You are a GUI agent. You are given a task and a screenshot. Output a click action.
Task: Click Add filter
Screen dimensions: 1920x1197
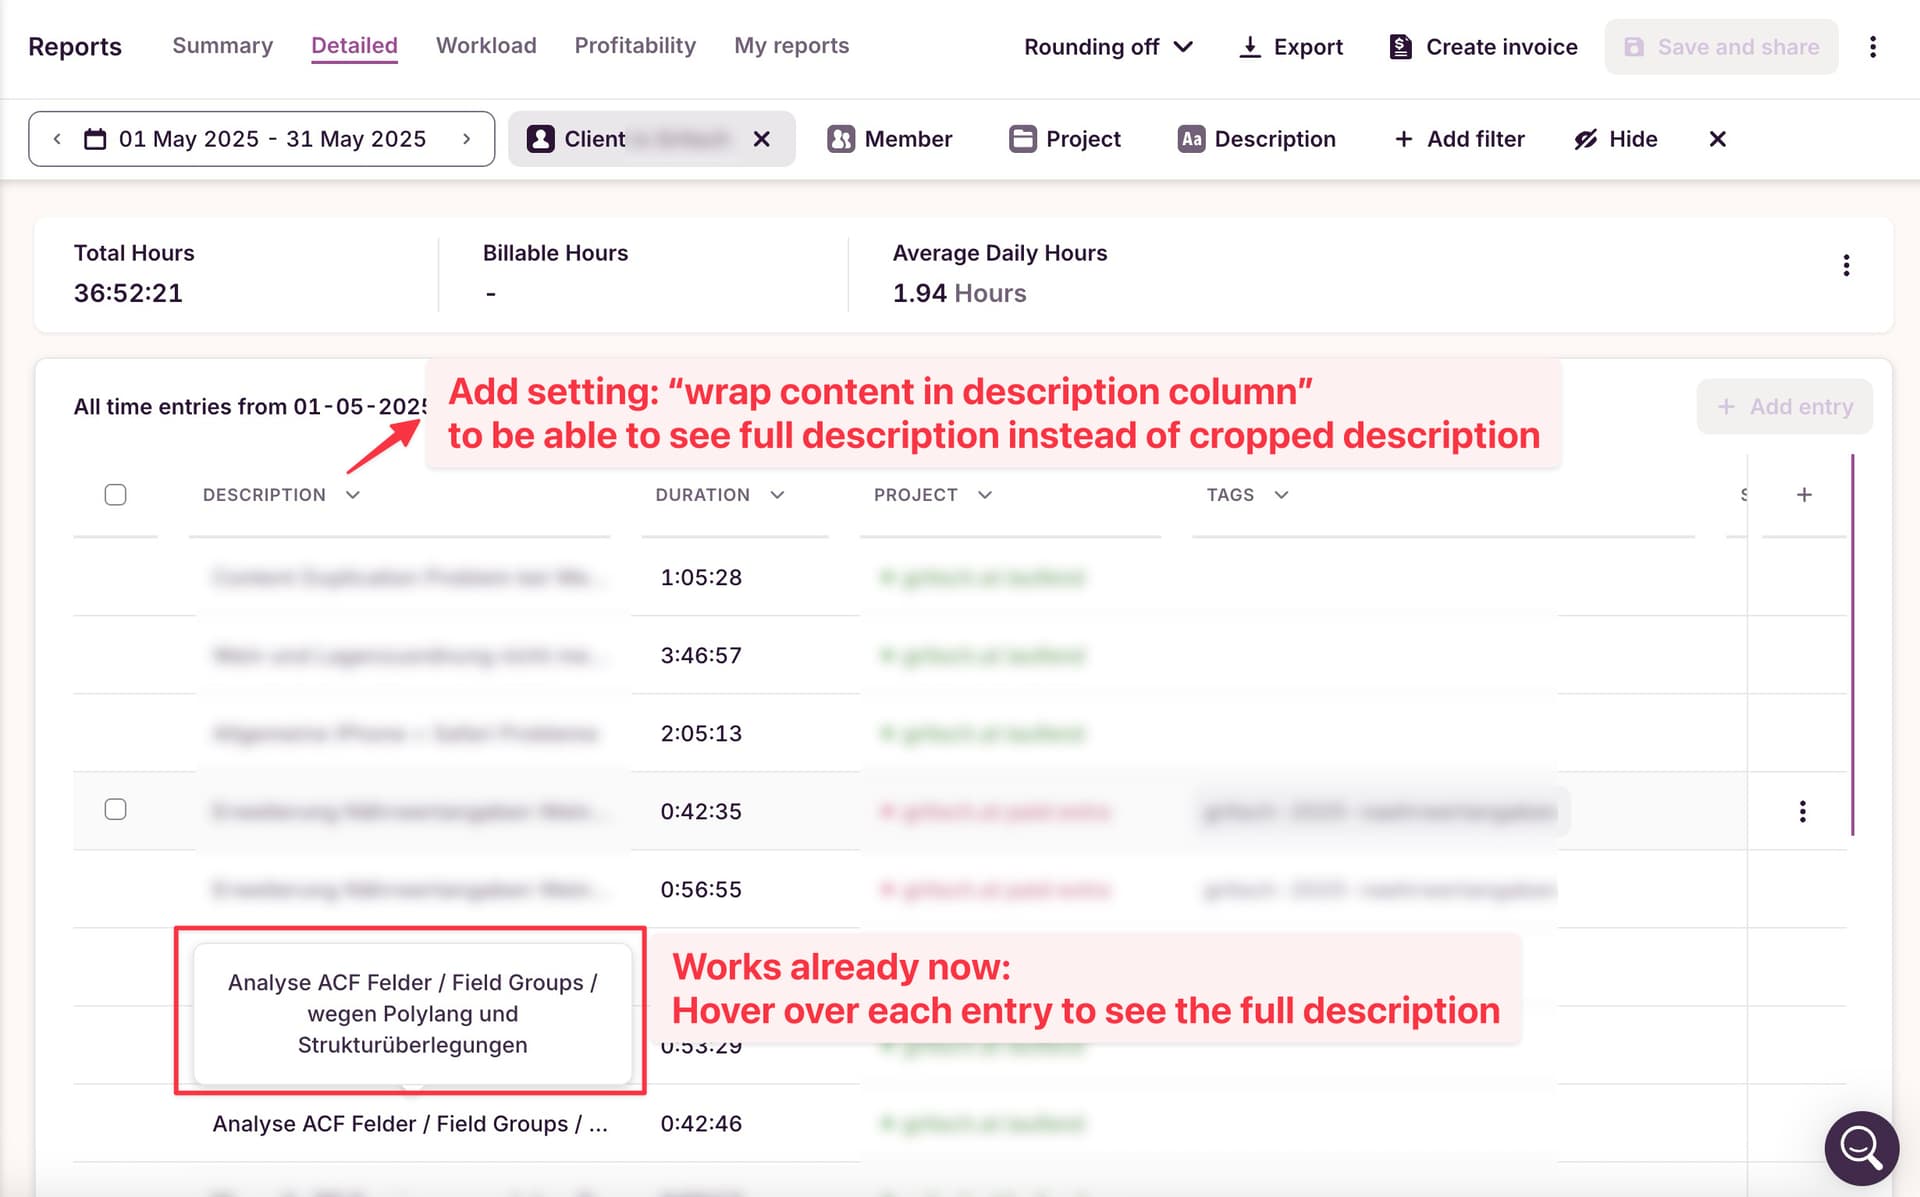(1459, 139)
